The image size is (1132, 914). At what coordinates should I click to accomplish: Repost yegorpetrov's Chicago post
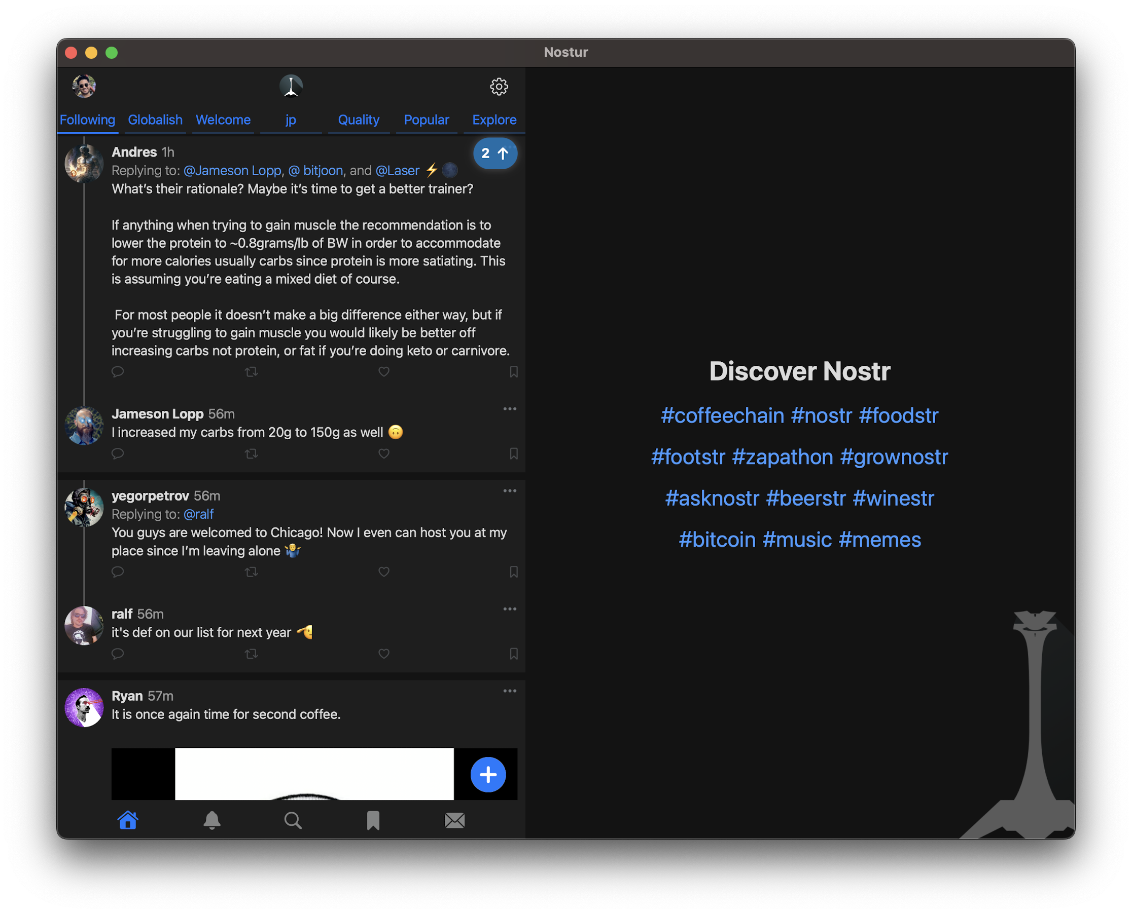coord(251,572)
